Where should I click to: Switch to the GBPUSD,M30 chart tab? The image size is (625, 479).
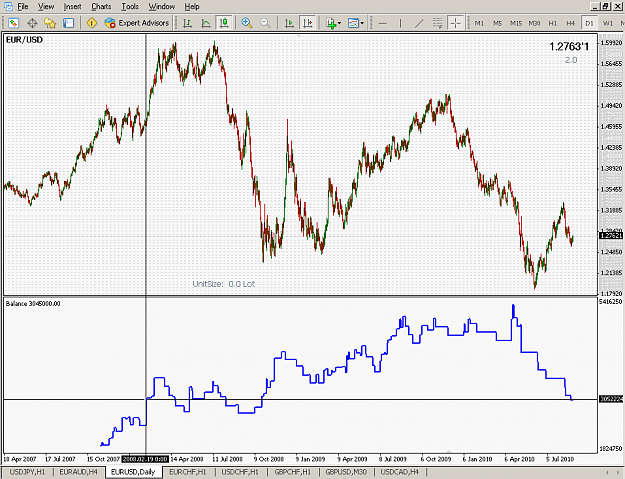pyautogui.click(x=346, y=472)
